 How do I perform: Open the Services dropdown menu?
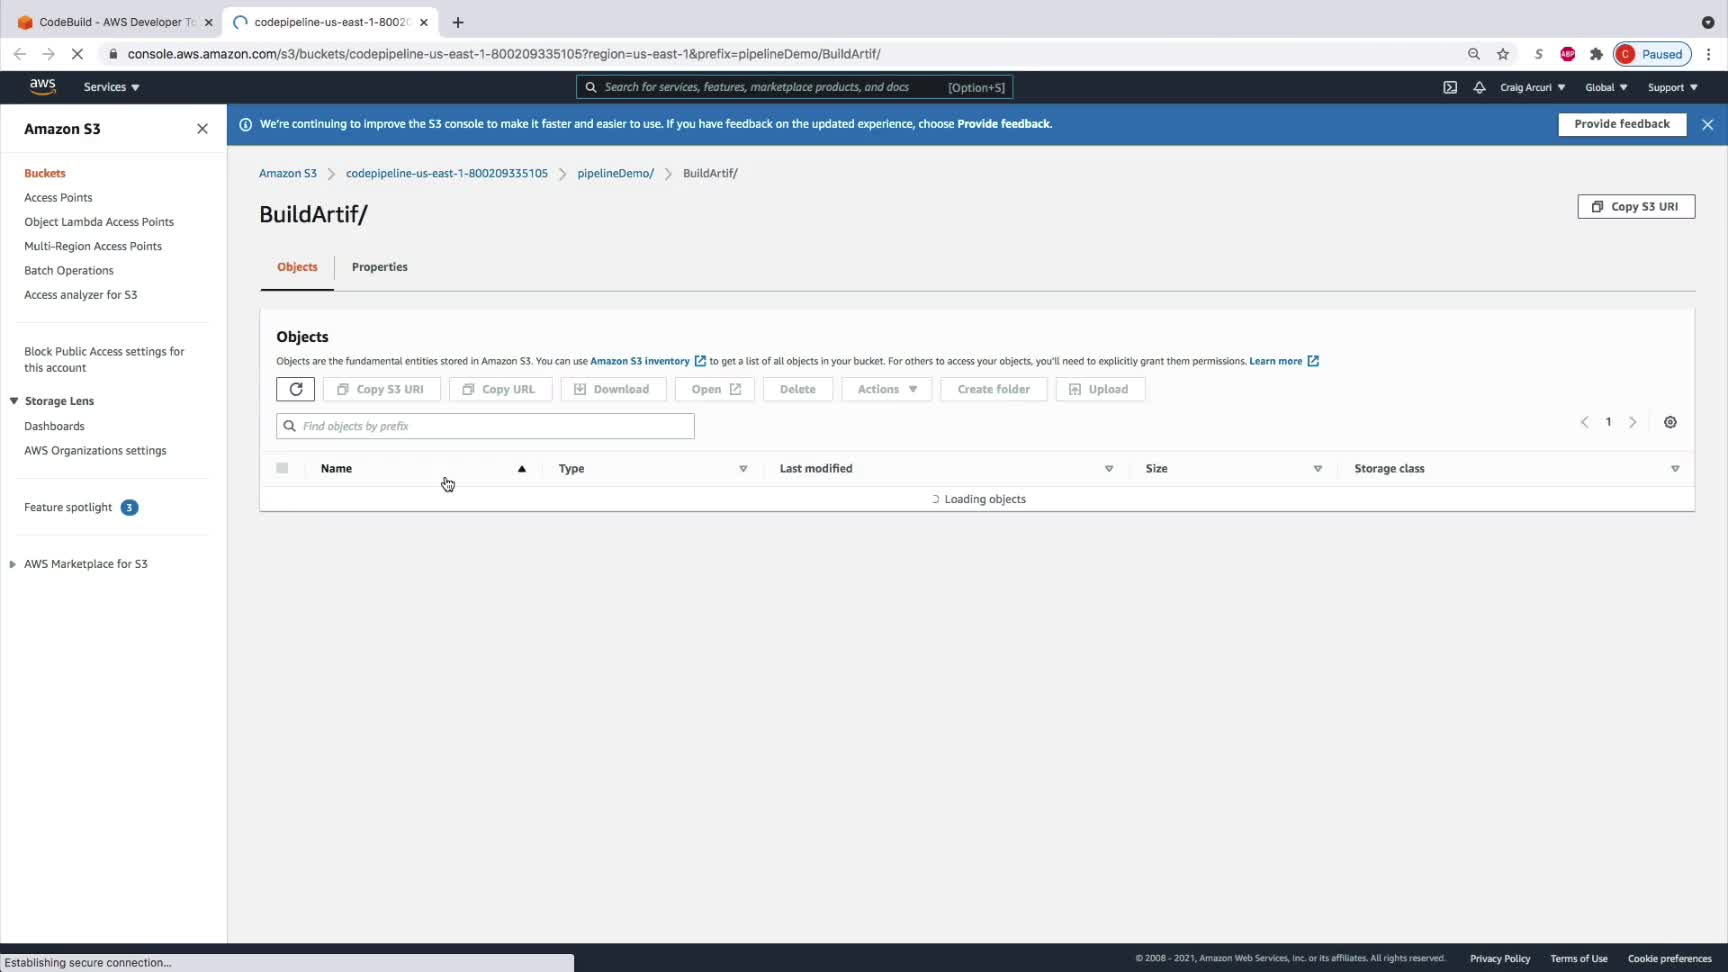coord(111,87)
